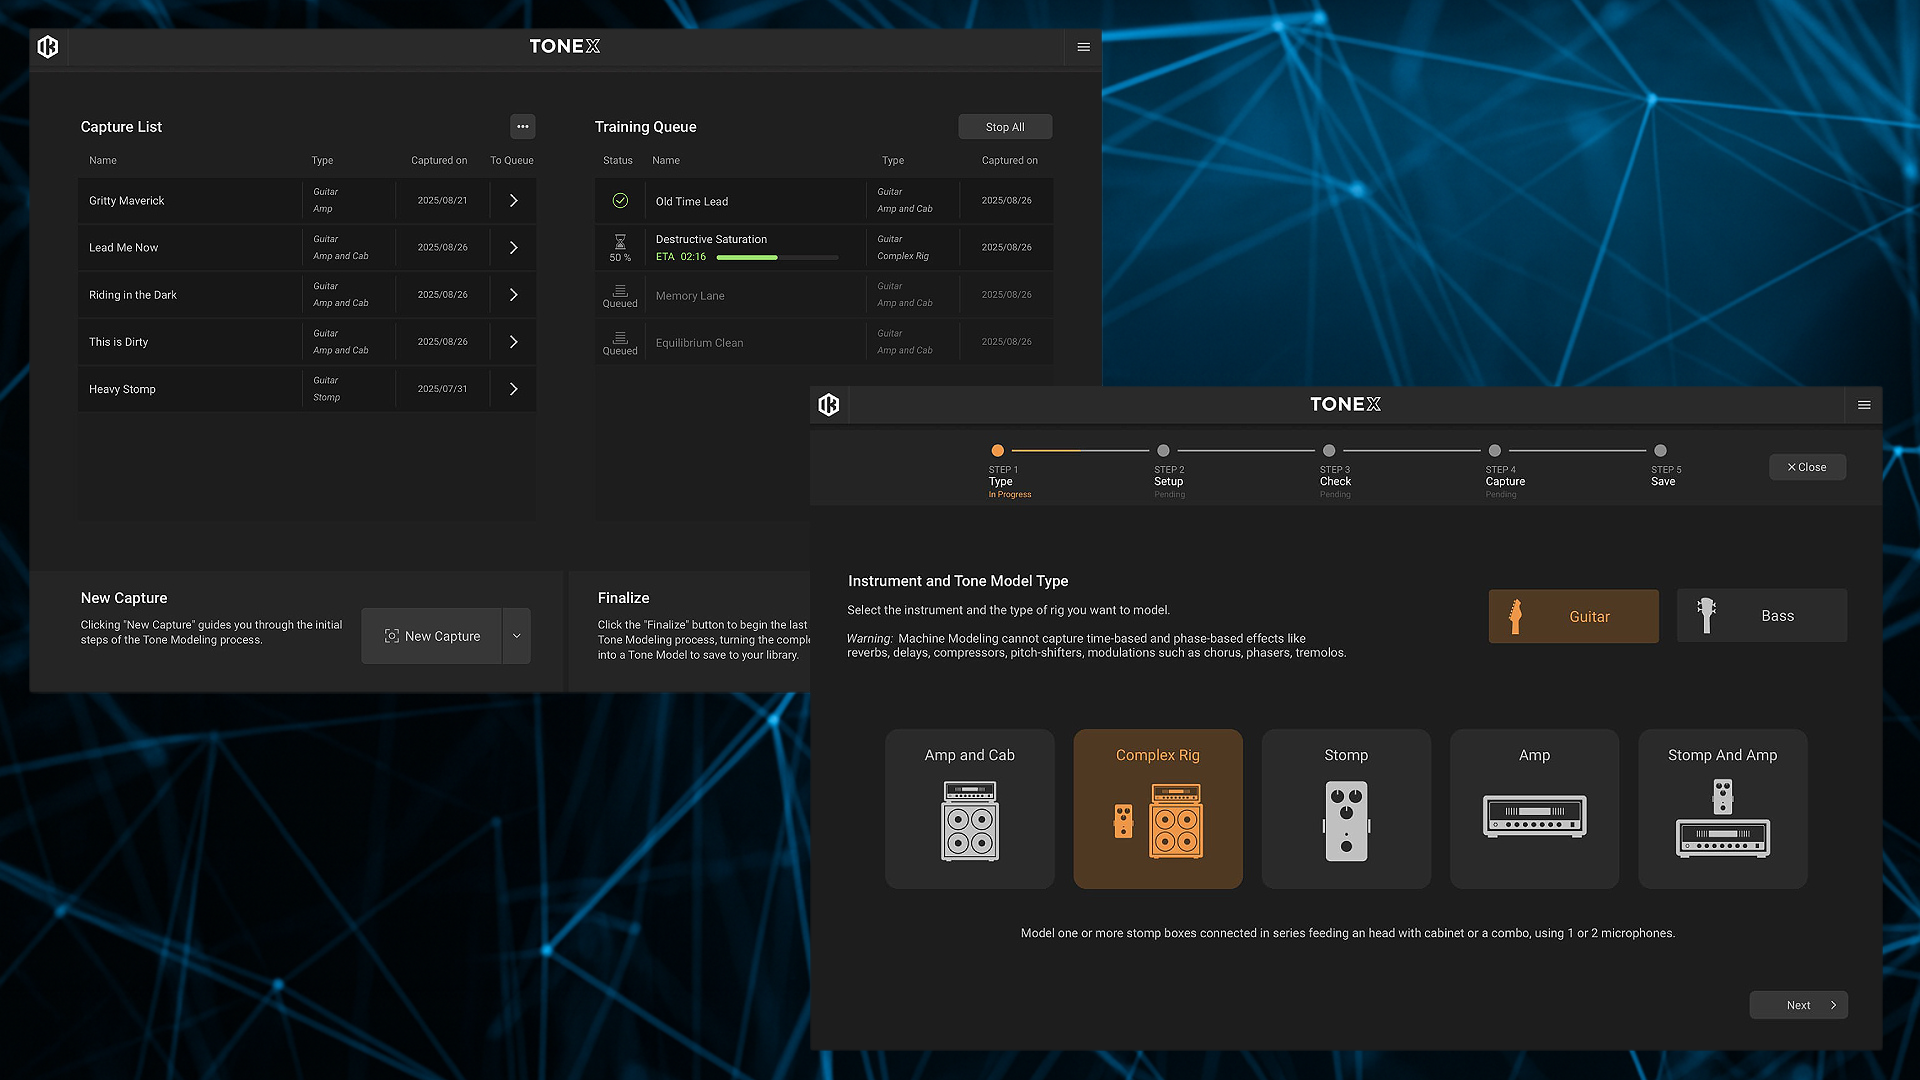
Task: Click the pedal and amp icon in Complex Rig
Action: tap(1158, 821)
